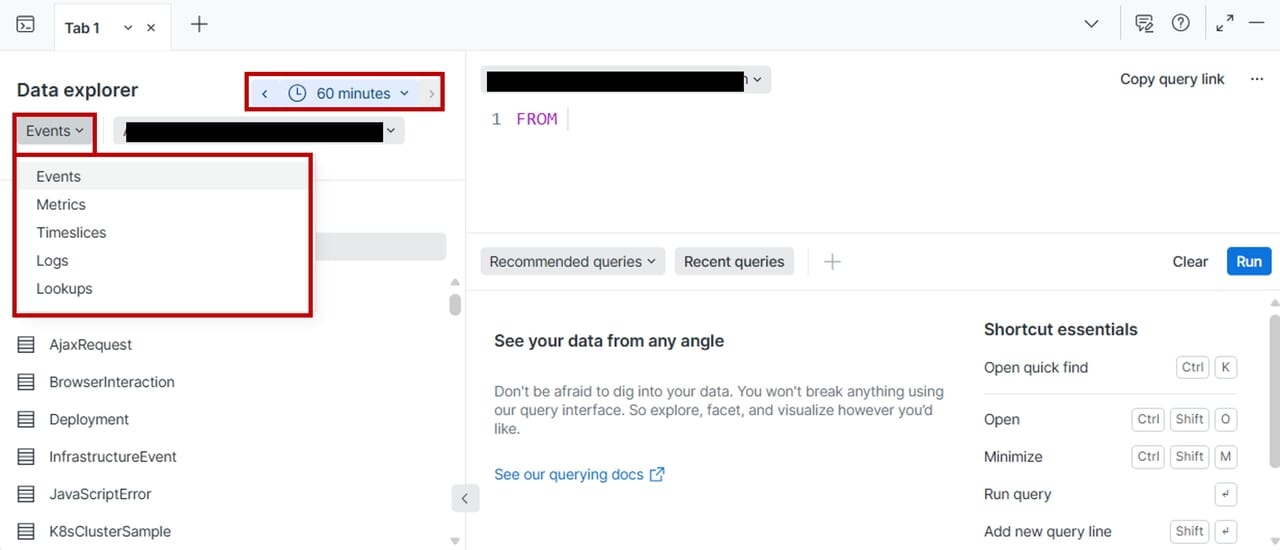Close Tab 1

click(151, 28)
